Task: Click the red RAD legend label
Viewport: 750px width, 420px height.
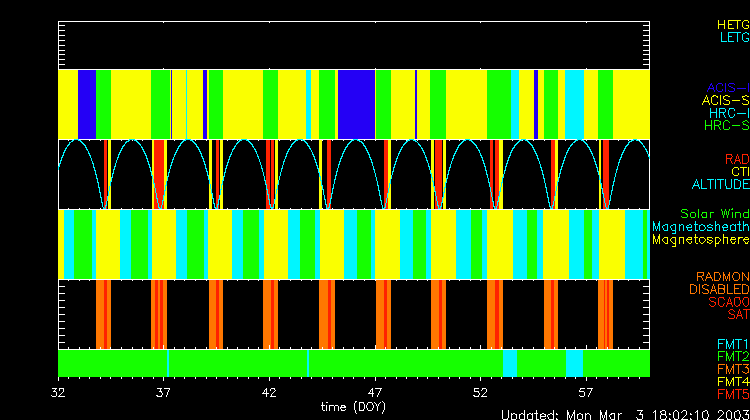Action: pyautogui.click(x=736, y=159)
